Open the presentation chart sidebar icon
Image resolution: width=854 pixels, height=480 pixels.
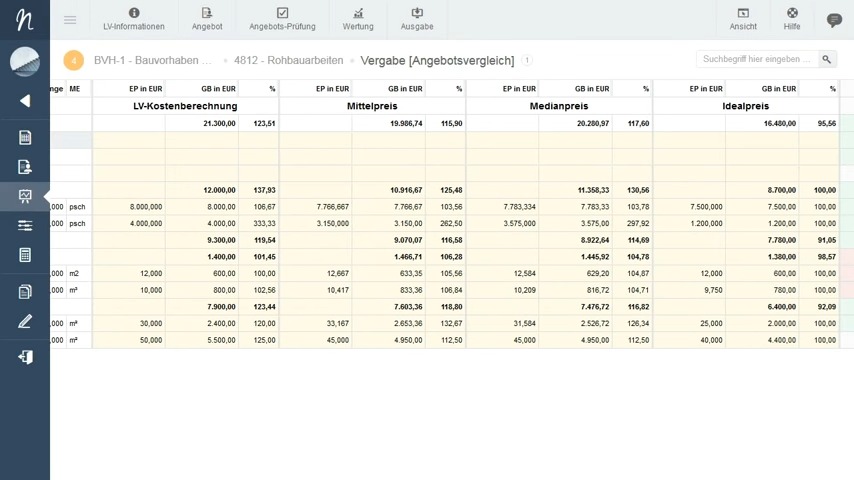(x=25, y=196)
